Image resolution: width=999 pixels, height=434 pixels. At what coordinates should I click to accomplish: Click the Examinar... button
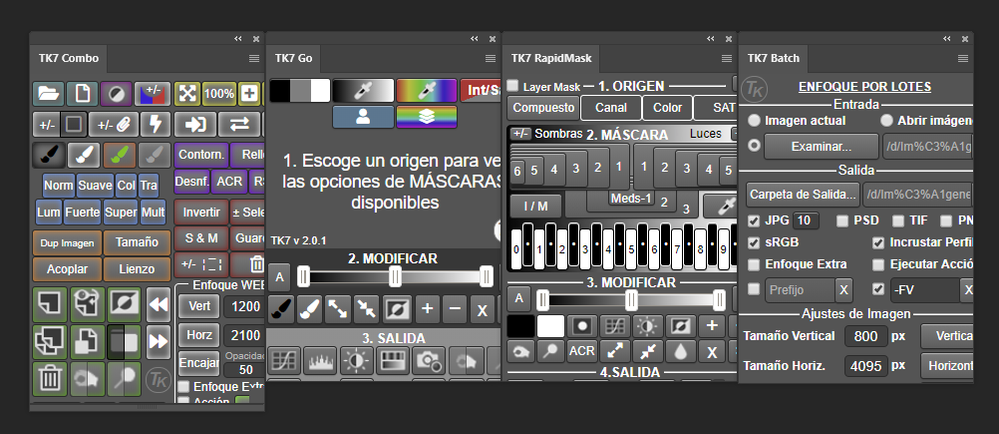[821, 146]
